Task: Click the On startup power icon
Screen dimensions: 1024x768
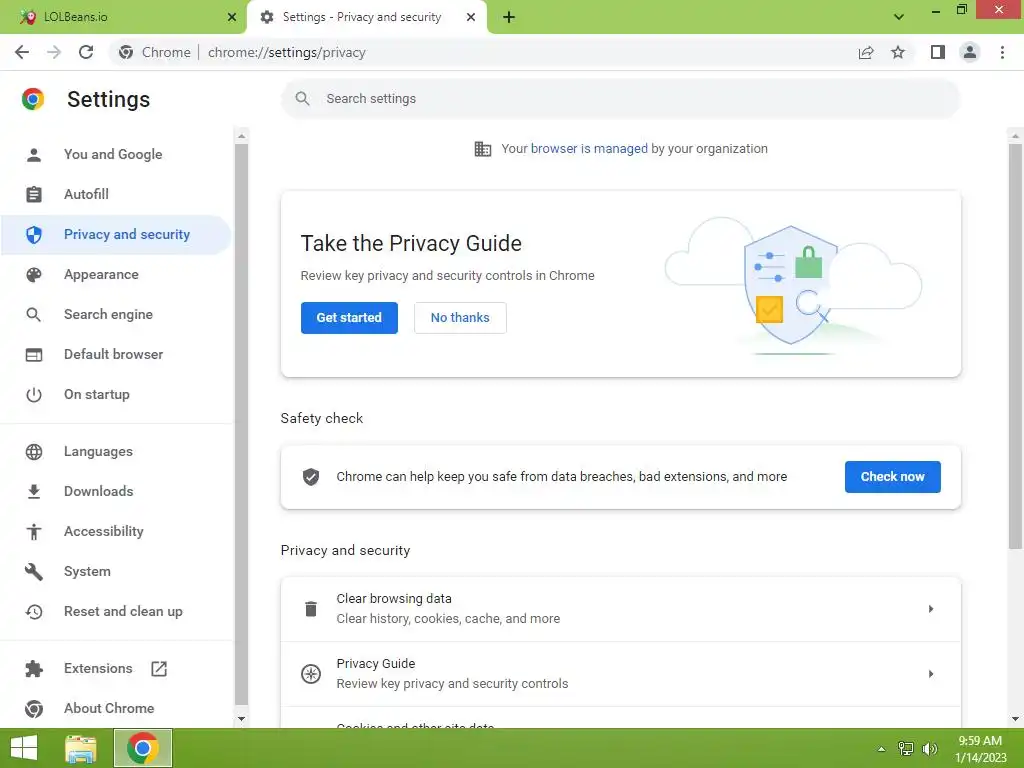Action: point(34,394)
